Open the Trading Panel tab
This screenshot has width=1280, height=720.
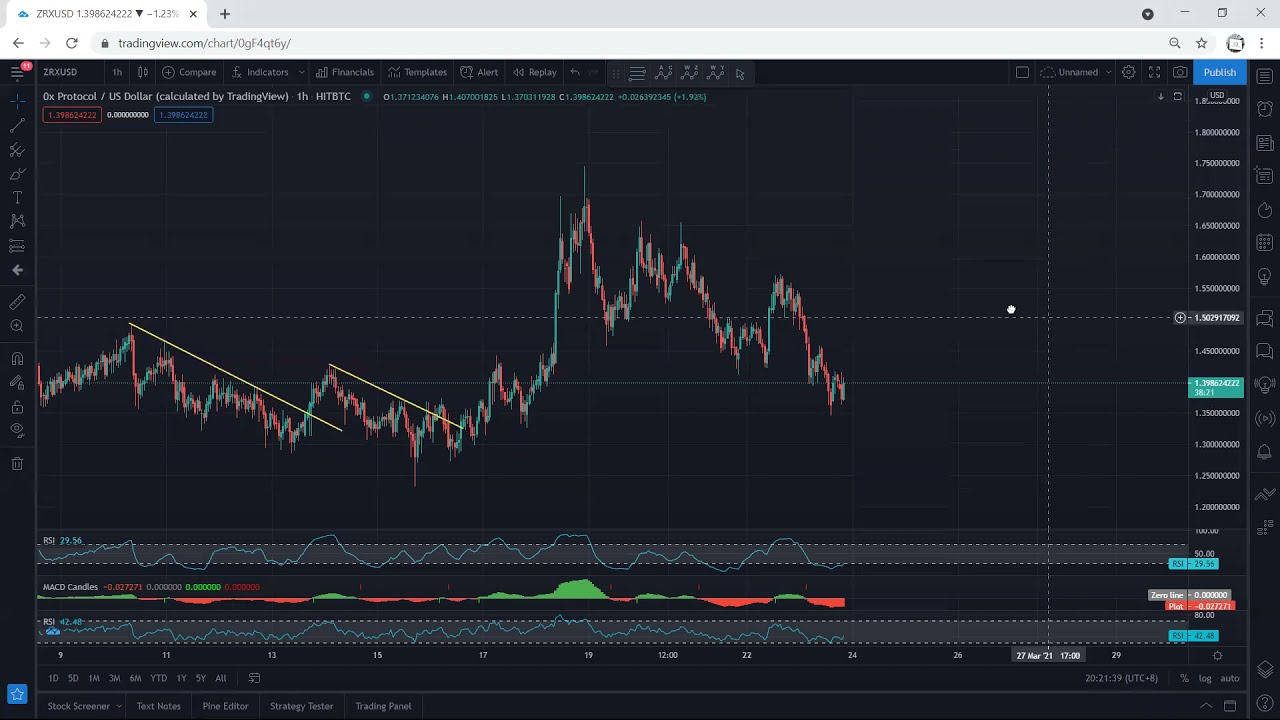(383, 706)
